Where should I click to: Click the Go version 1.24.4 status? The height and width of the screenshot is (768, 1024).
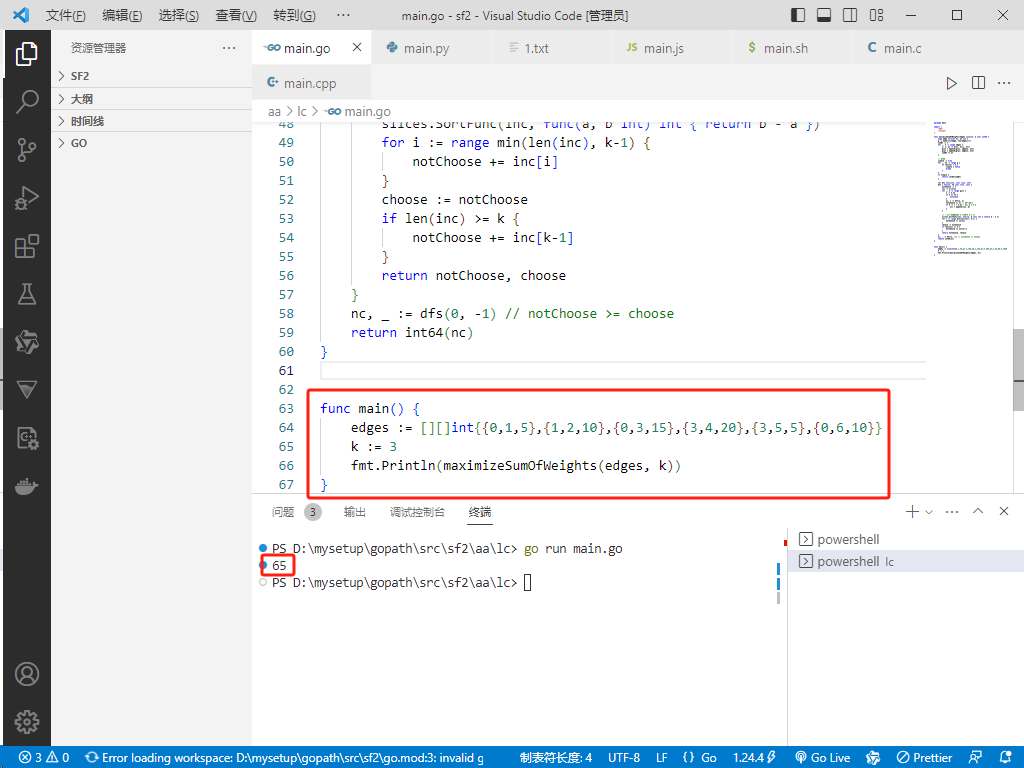click(x=754, y=758)
